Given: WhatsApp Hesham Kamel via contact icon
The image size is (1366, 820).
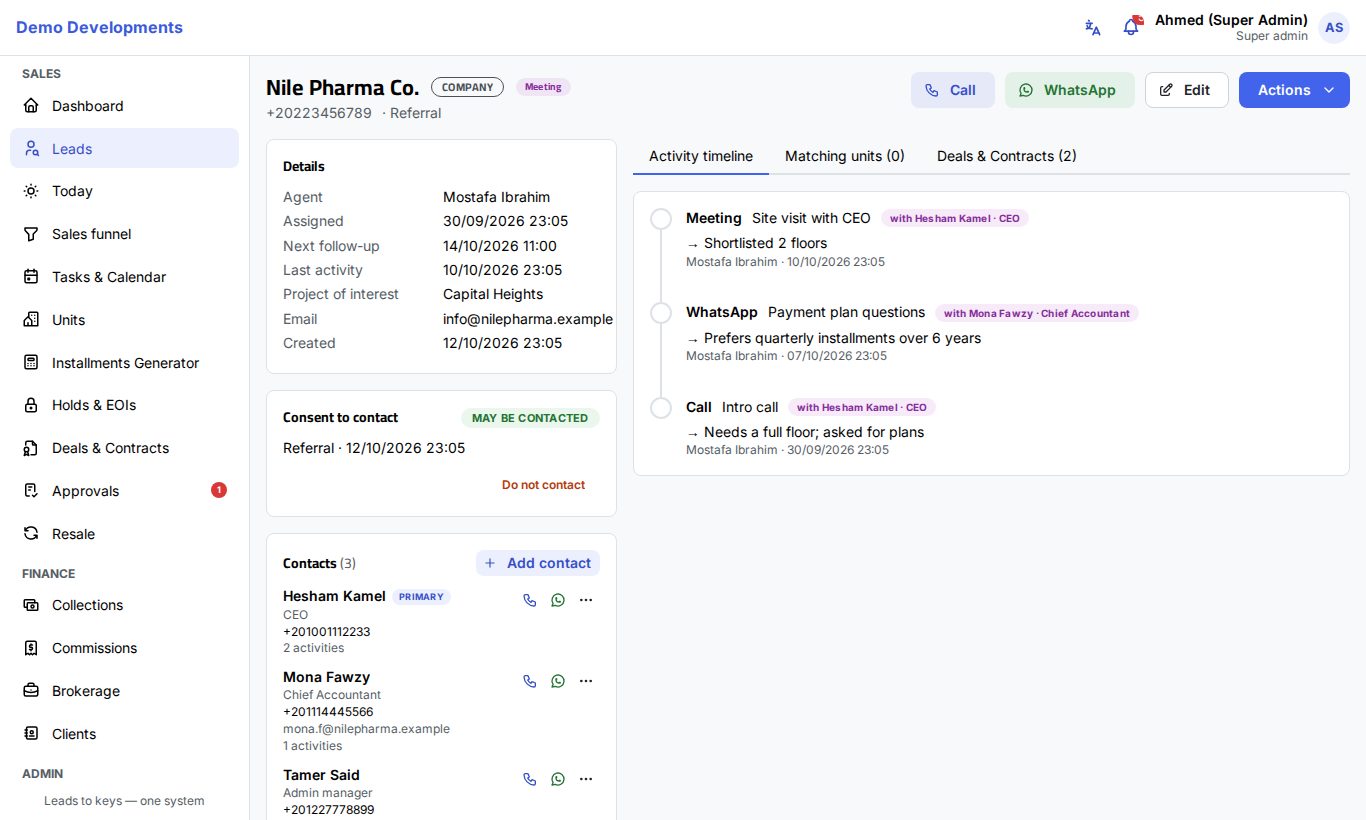Looking at the screenshot, I should (x=558, y=600).
